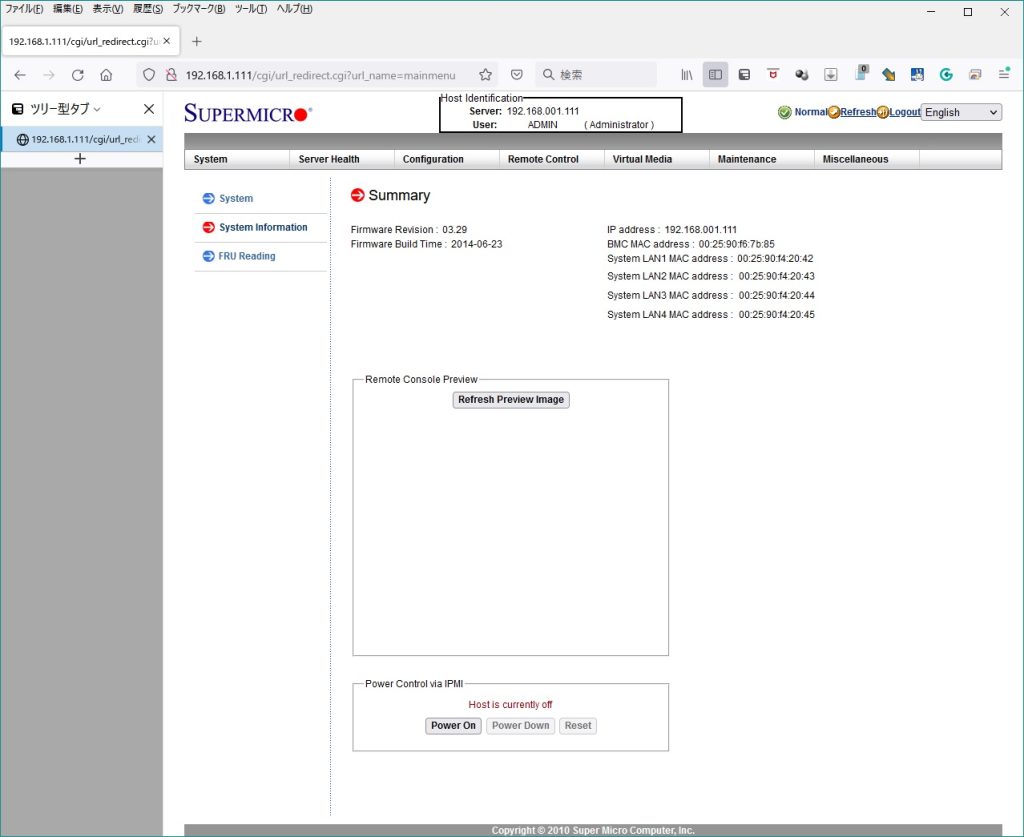Click the Refresh Preview Image button
The height and width of the screenshot is (837, 1024).
coord(511,400)
